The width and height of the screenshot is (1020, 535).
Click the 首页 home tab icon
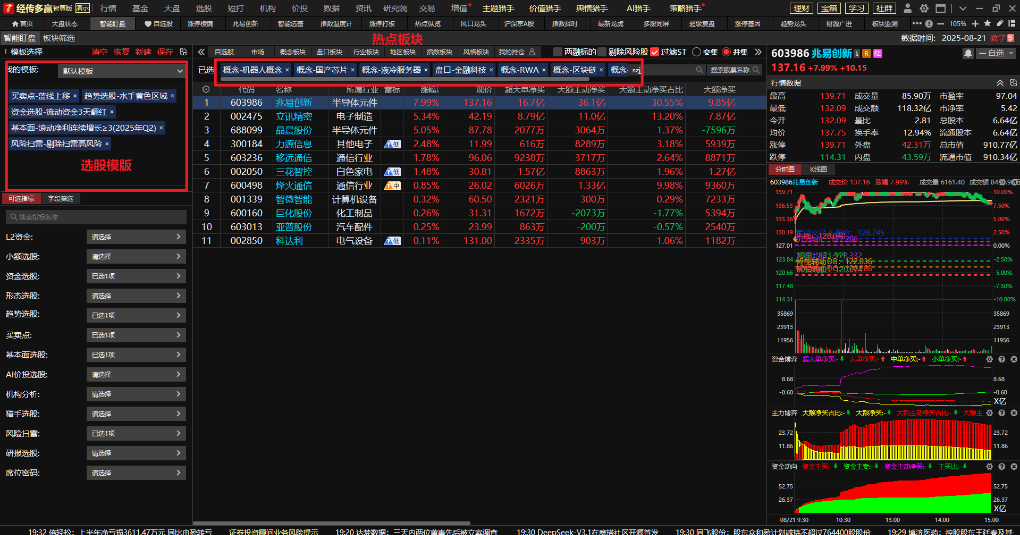pos(16,23)
